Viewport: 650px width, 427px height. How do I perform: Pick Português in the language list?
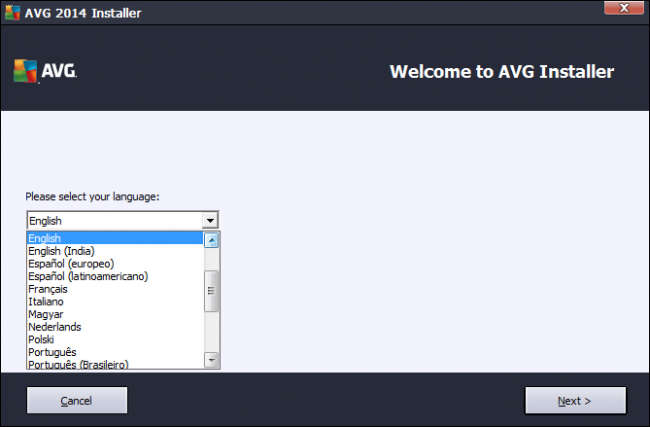coord(115,352)
